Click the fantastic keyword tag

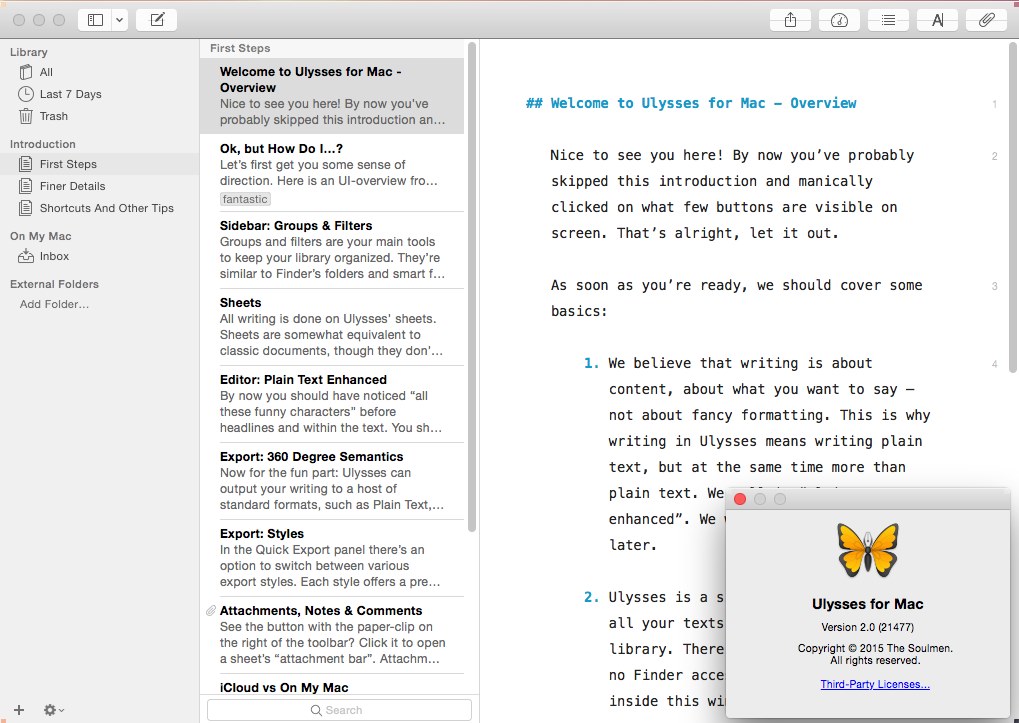click(x=245, y=199)
